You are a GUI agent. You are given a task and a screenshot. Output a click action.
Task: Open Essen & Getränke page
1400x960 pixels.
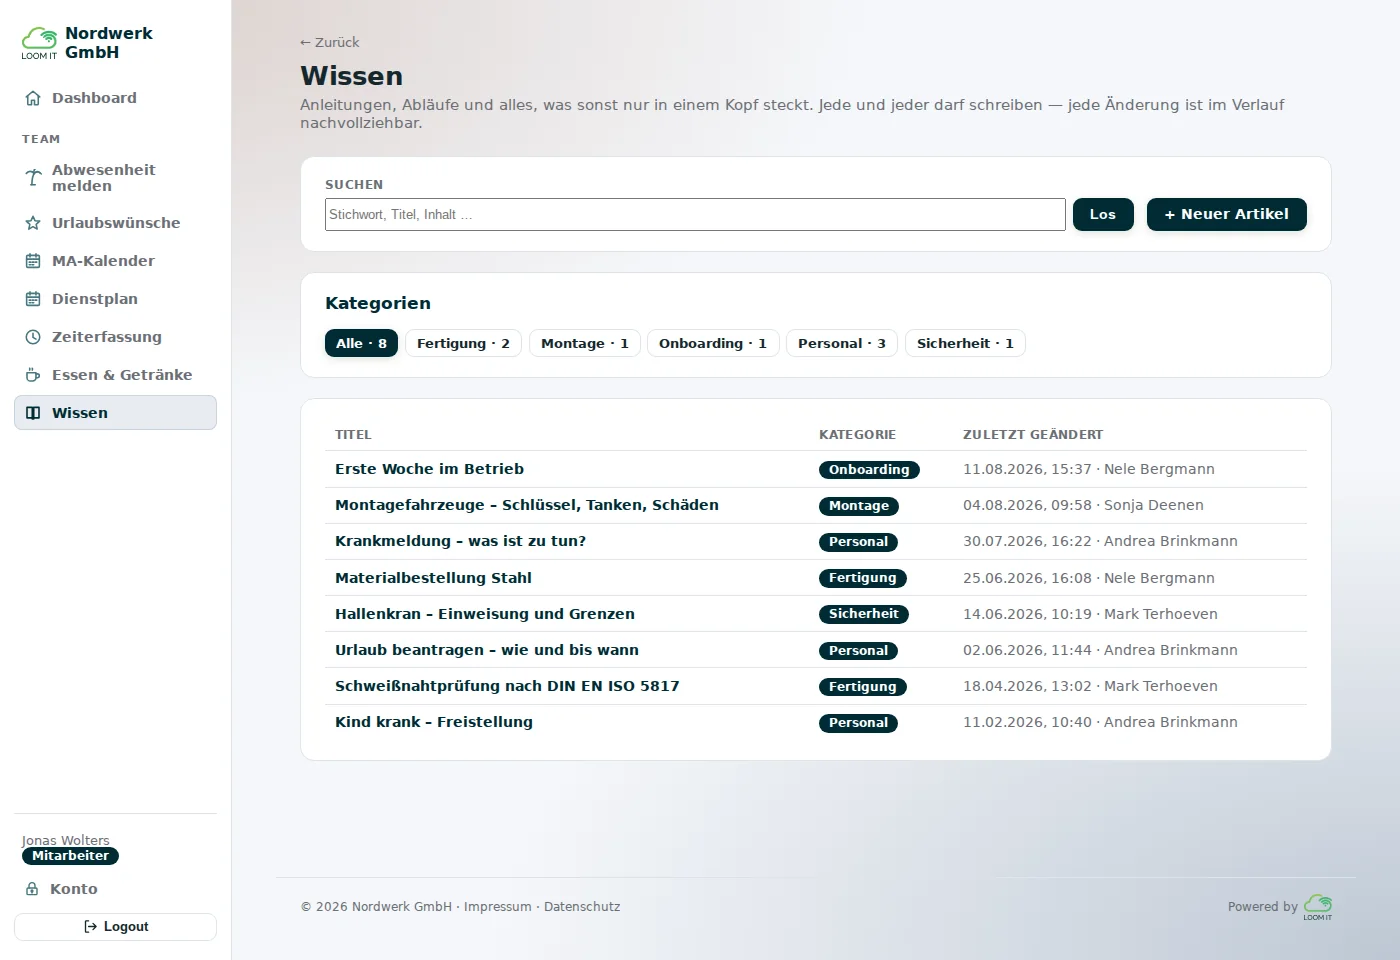click(115, 375)
